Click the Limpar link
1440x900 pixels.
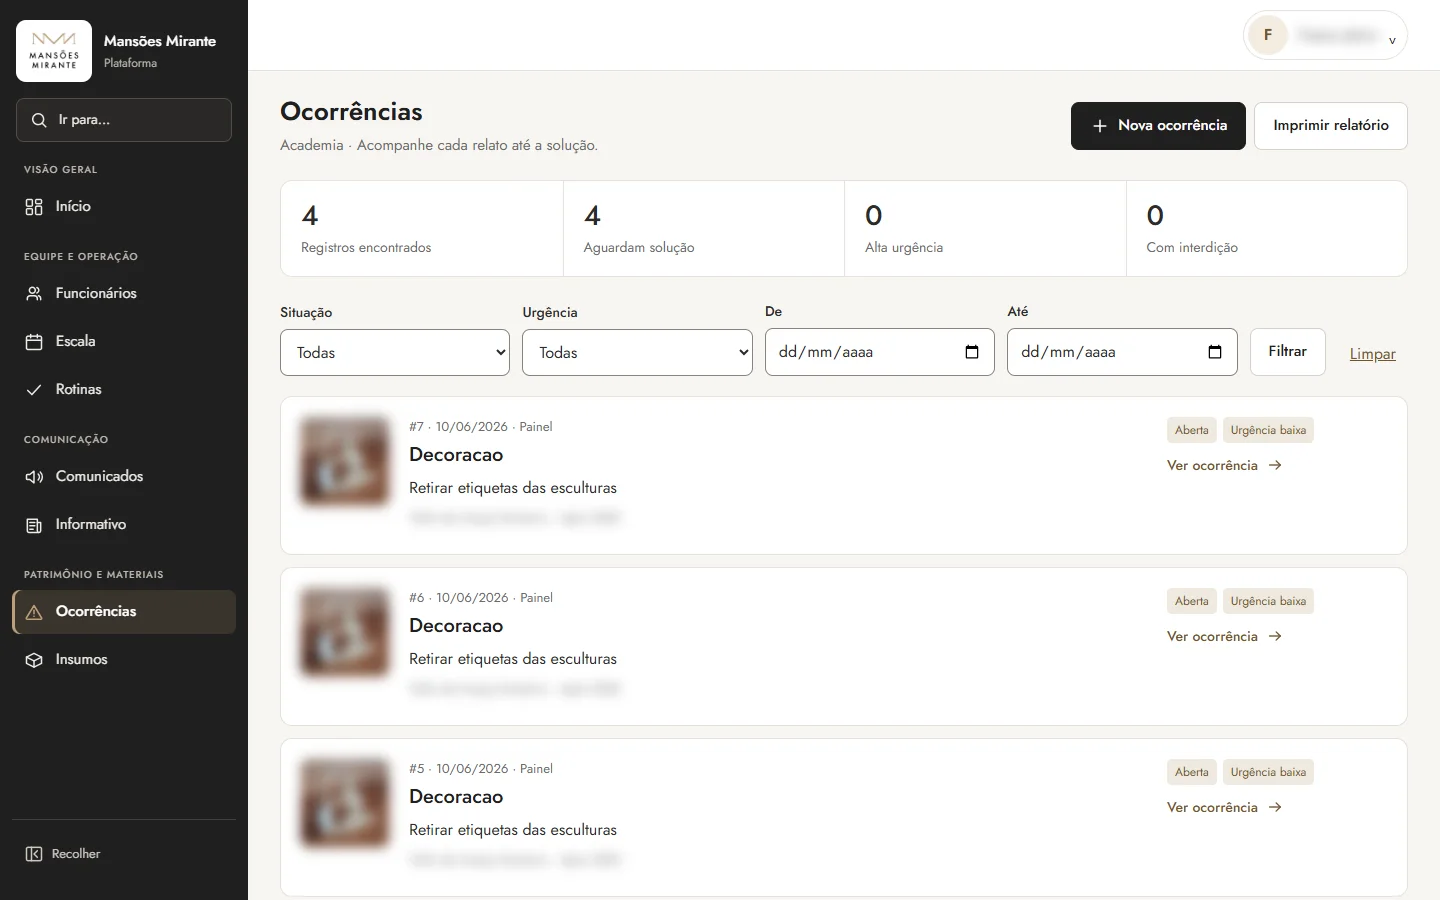pyautogui.click(x=1373, y=354)
